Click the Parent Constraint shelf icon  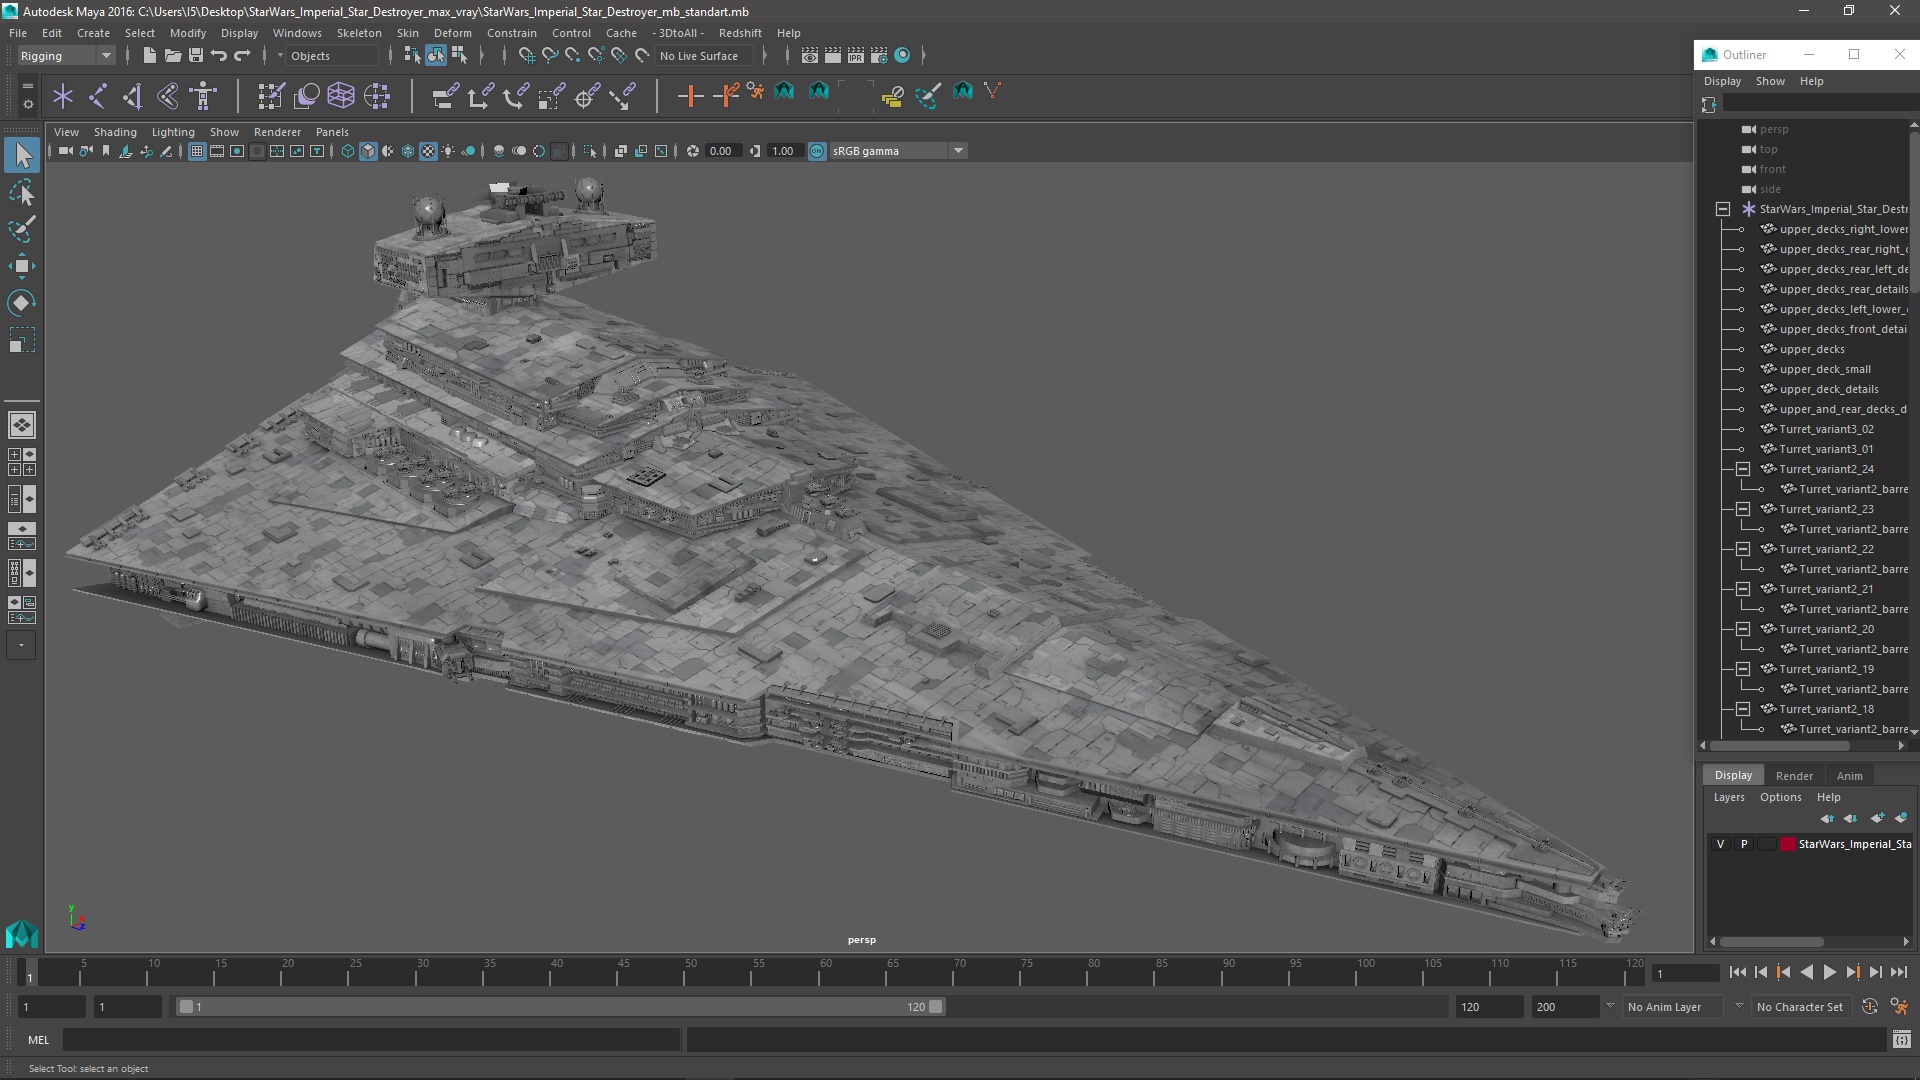pyautogui.click(x=445, y=96)
